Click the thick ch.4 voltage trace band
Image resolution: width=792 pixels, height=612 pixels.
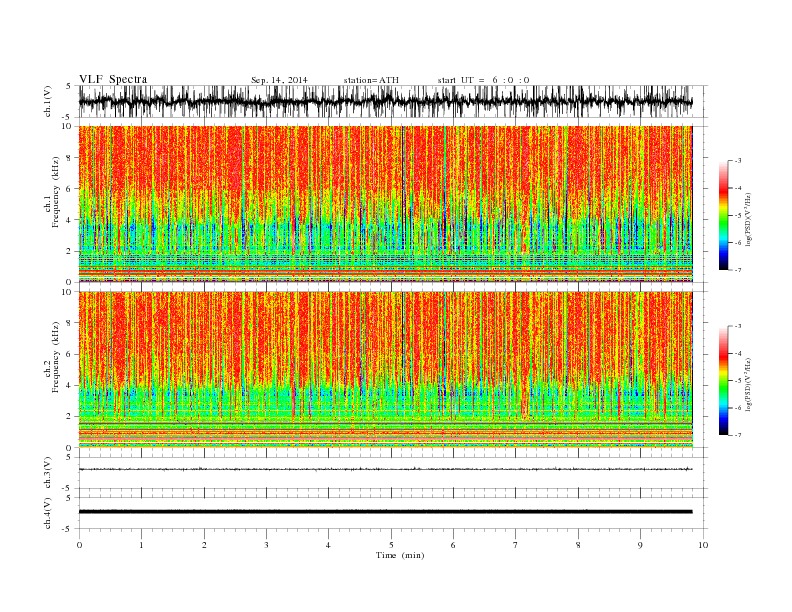click(x=385, y=512)
